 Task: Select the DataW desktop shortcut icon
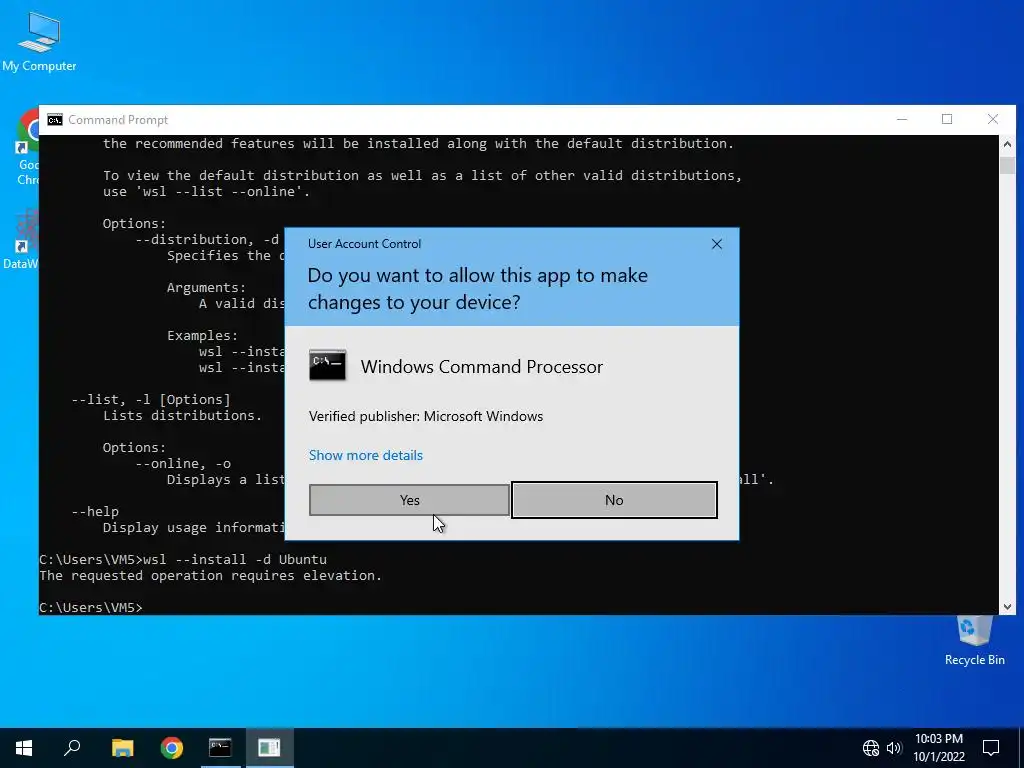point(26,239)
